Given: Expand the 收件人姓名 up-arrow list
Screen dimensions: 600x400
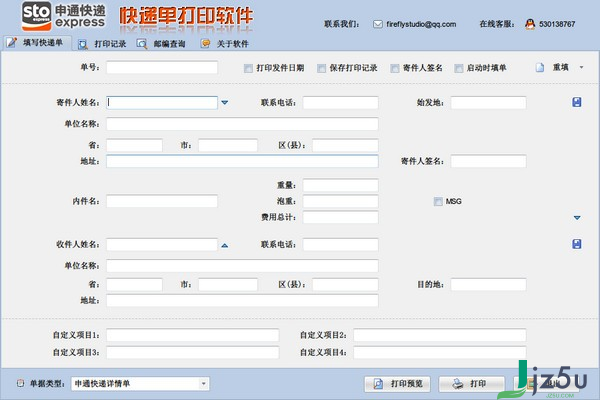Looking at the screenshot, I should [x=225, y=245].
